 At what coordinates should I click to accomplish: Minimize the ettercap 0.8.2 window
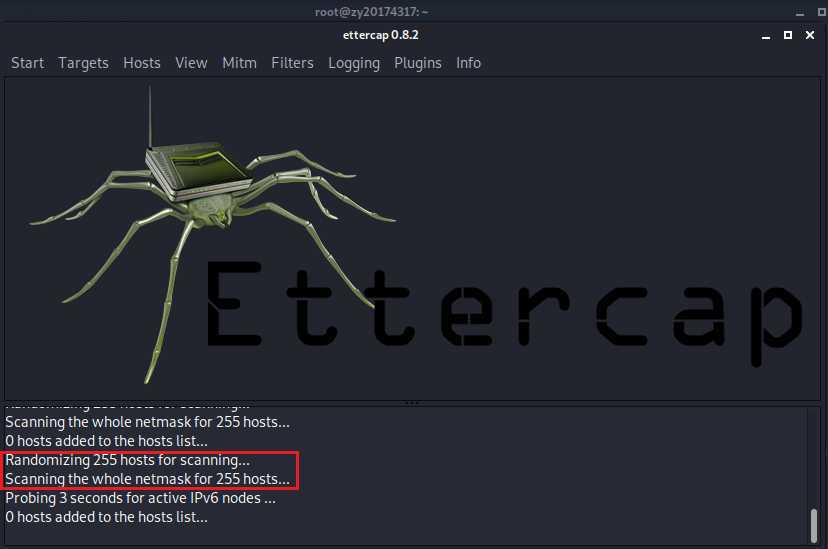point(766,35)
